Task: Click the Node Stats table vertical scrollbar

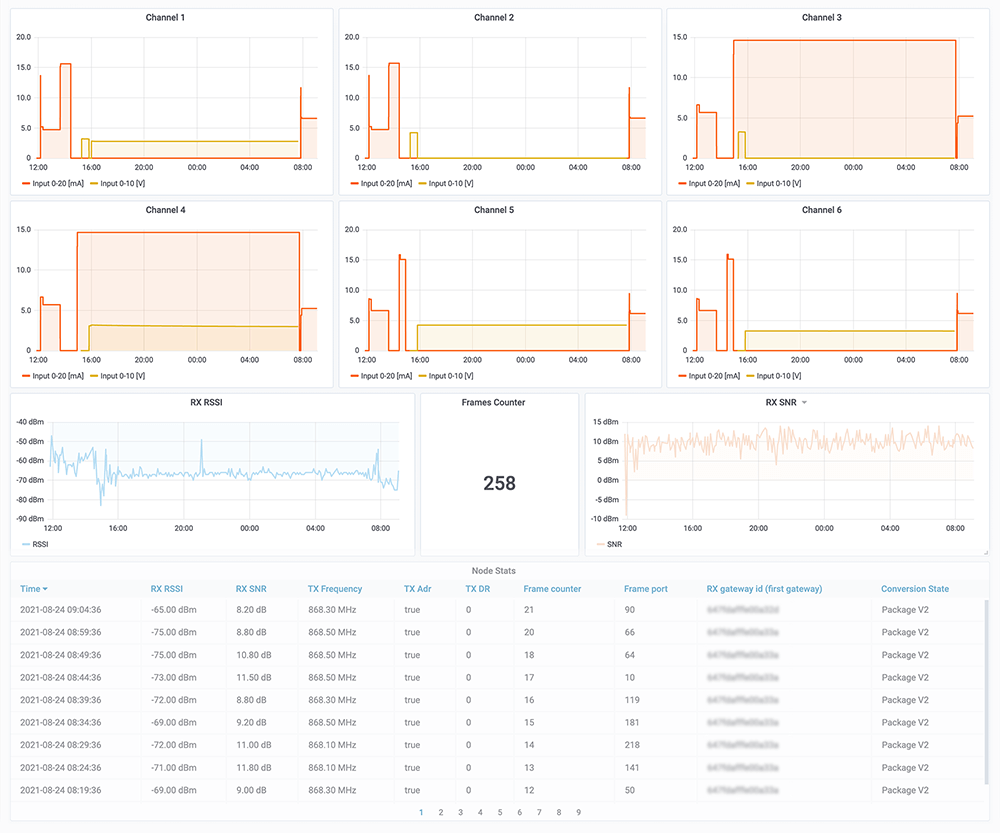Action: [x=986, y=692]
